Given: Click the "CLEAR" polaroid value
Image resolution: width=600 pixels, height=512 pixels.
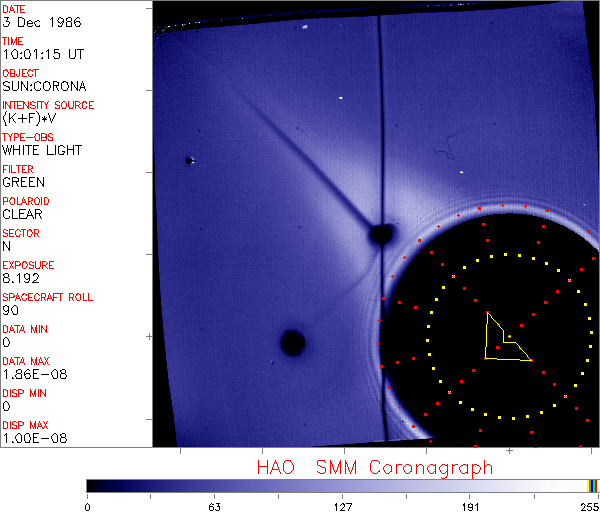Looking at the screenshot, I should click(x=22, y=214).
